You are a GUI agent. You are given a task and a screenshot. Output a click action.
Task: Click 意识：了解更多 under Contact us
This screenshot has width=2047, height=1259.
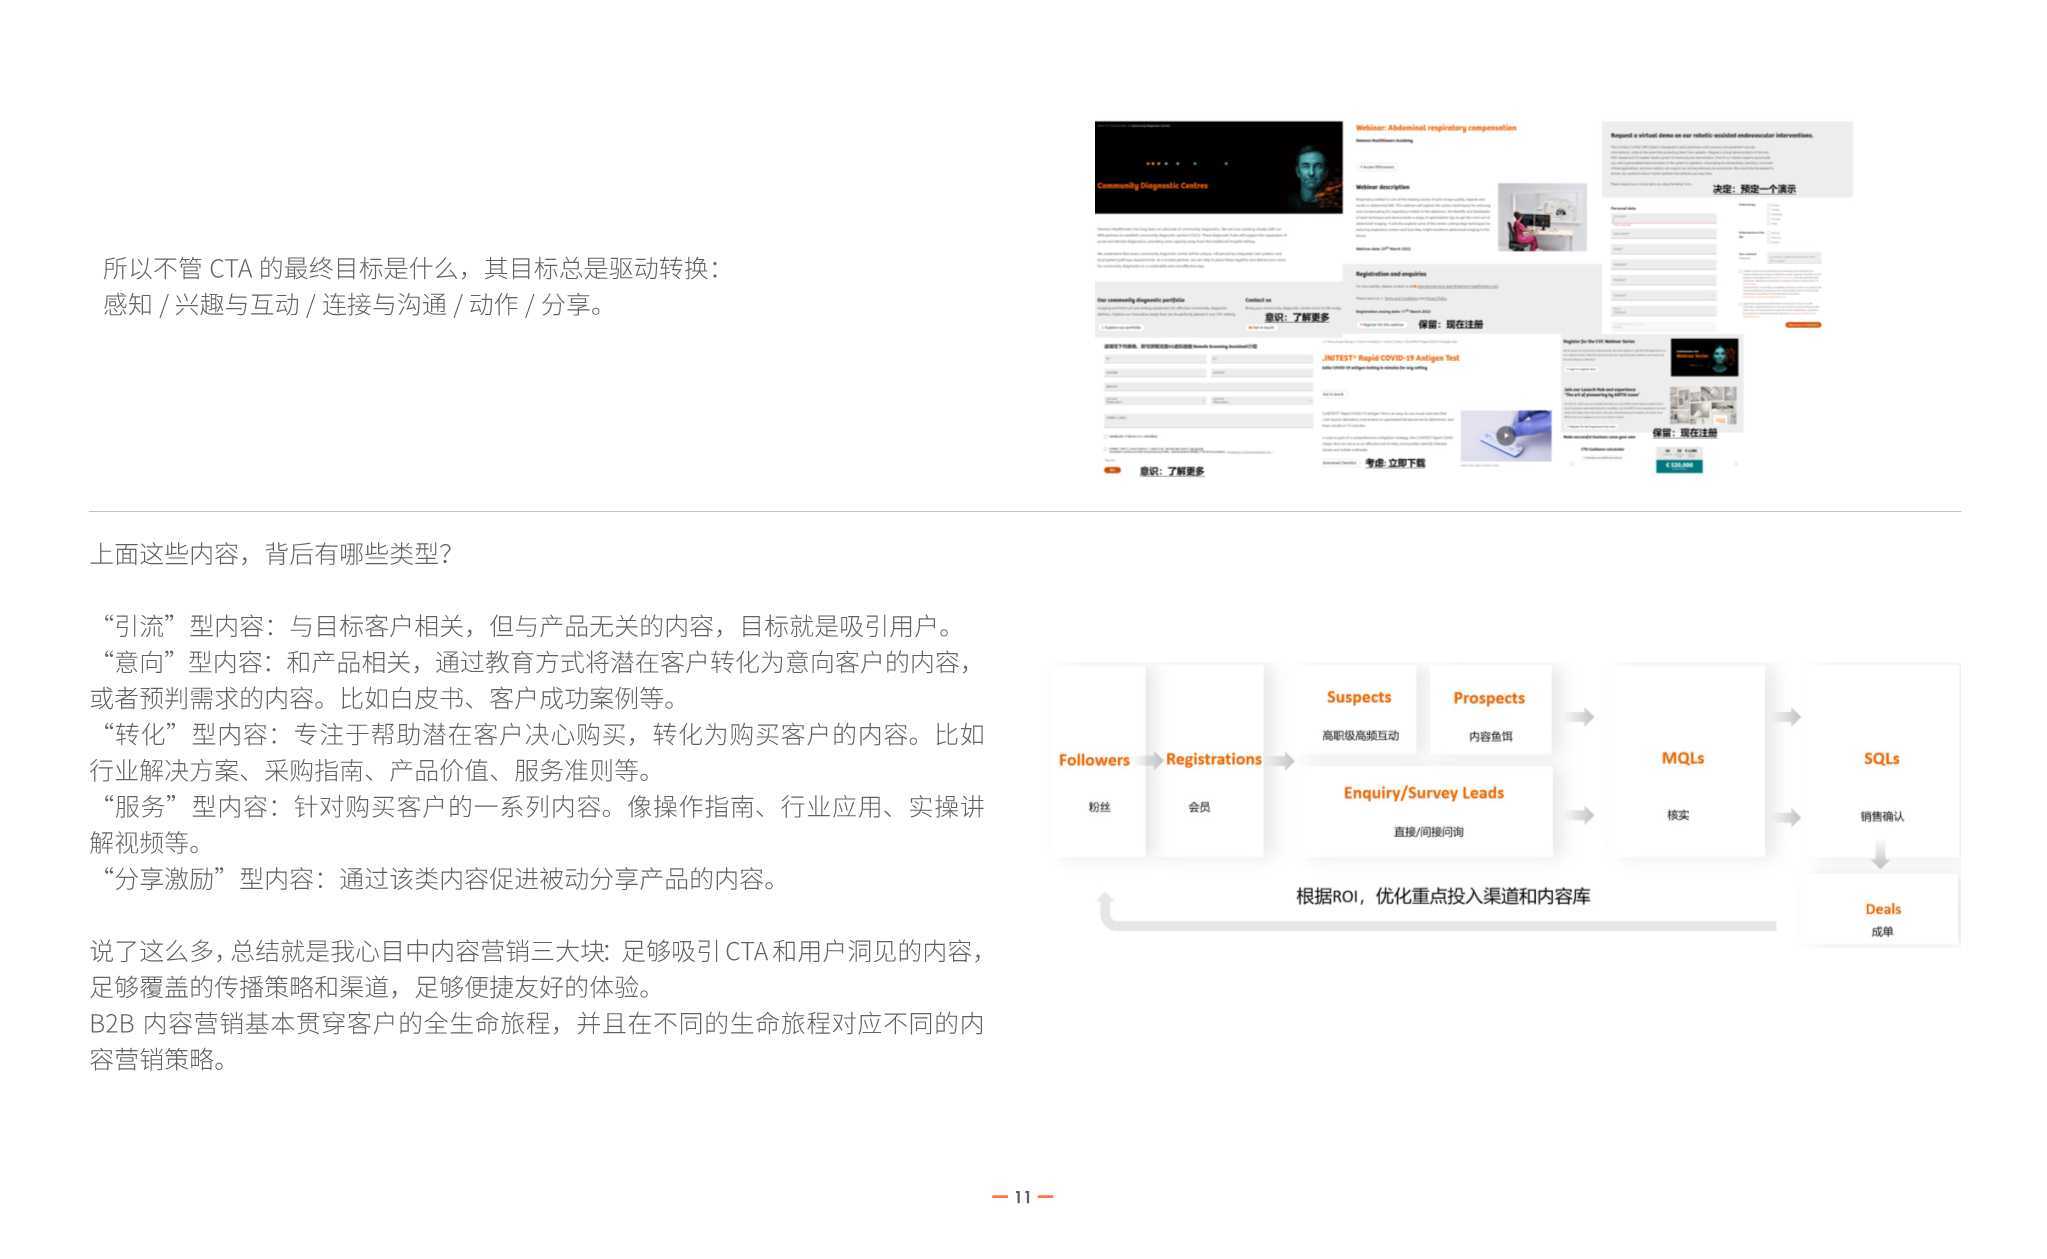point(1297,317)
